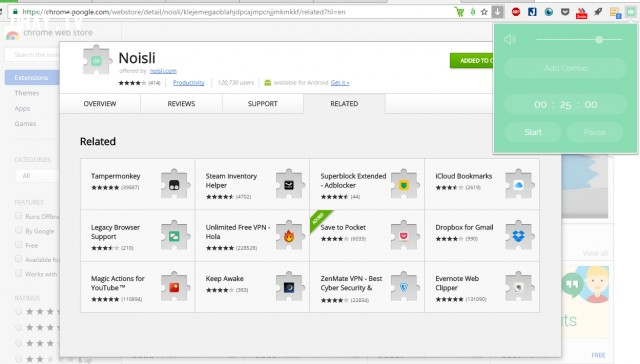Screen dimensions: 640x364
Task: Open Apps in the store sidebar
Action: (x=22, y=109)
